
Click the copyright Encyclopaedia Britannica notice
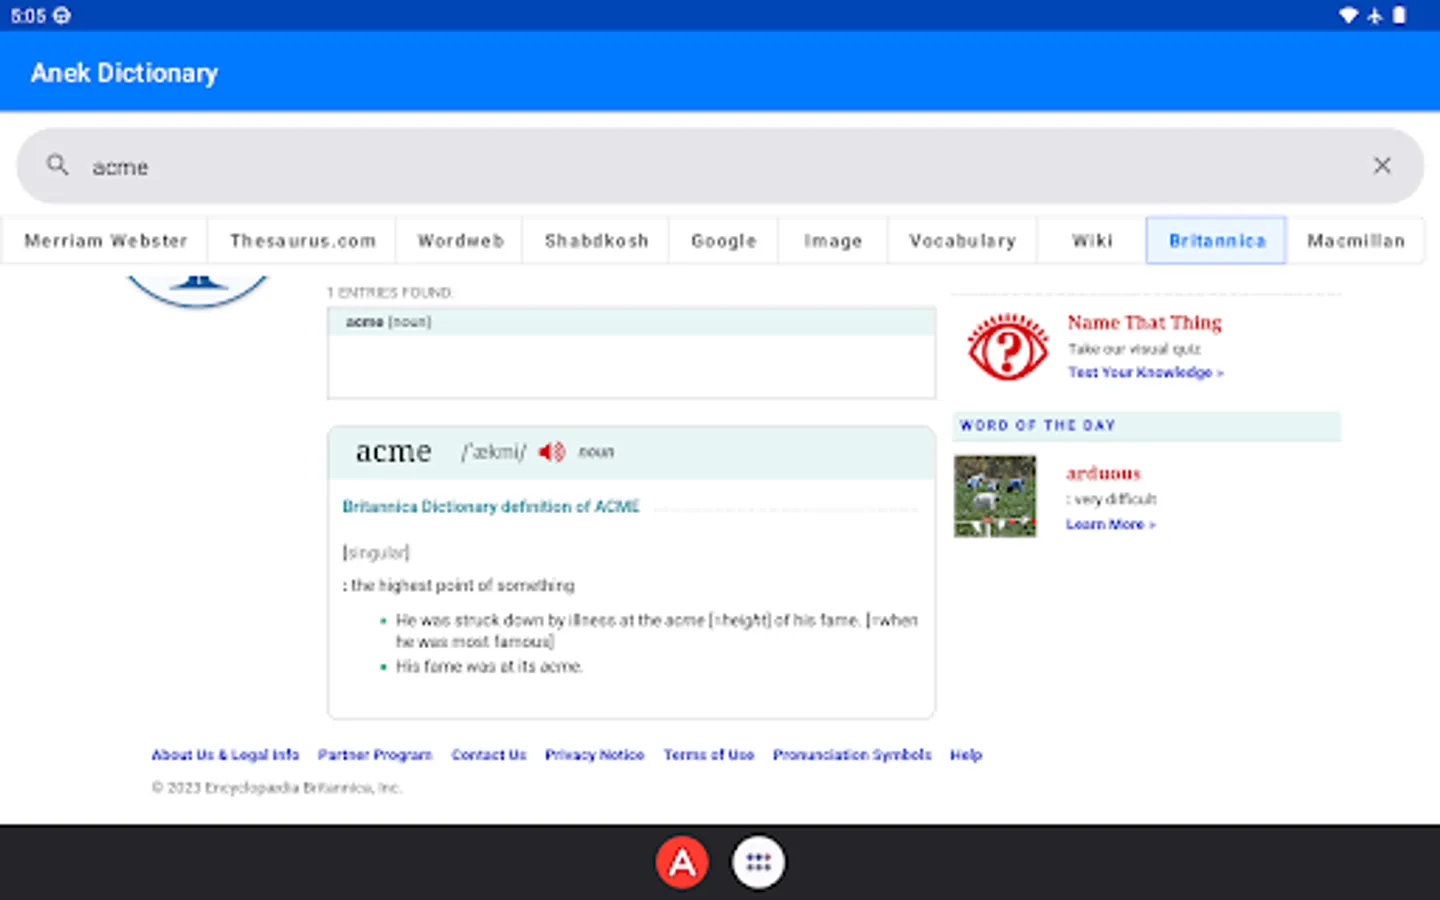click(x=277, y=788)
